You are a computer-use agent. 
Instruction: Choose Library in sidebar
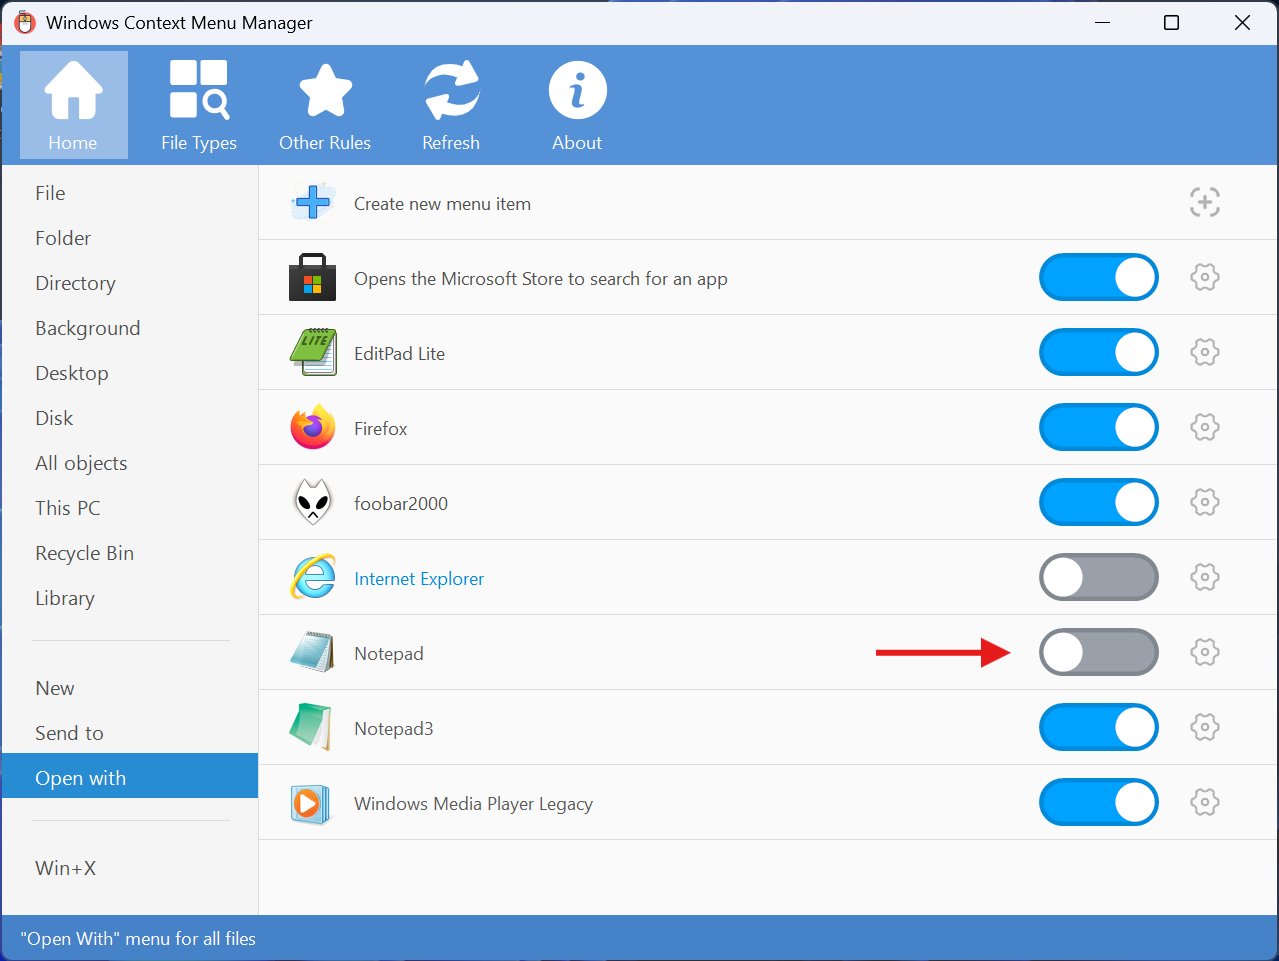(130, 598)
